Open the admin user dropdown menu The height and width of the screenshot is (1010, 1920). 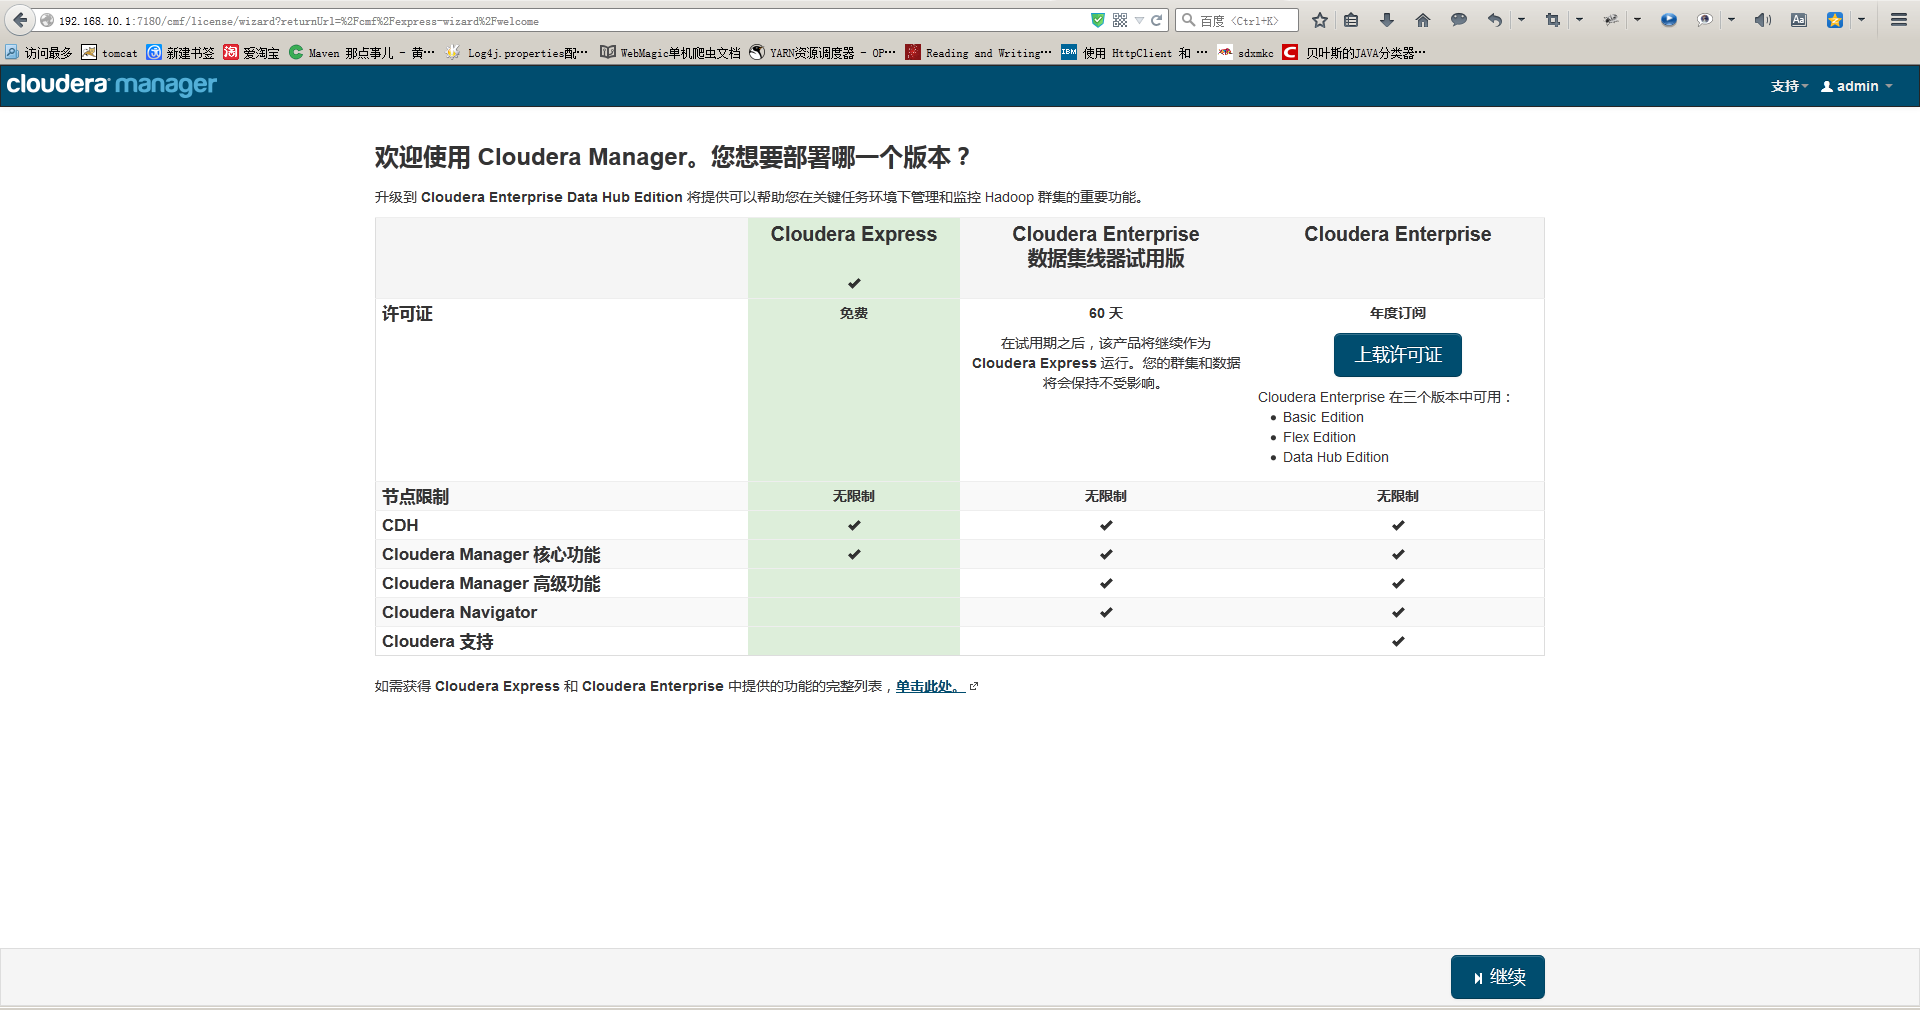[1857, 86]
